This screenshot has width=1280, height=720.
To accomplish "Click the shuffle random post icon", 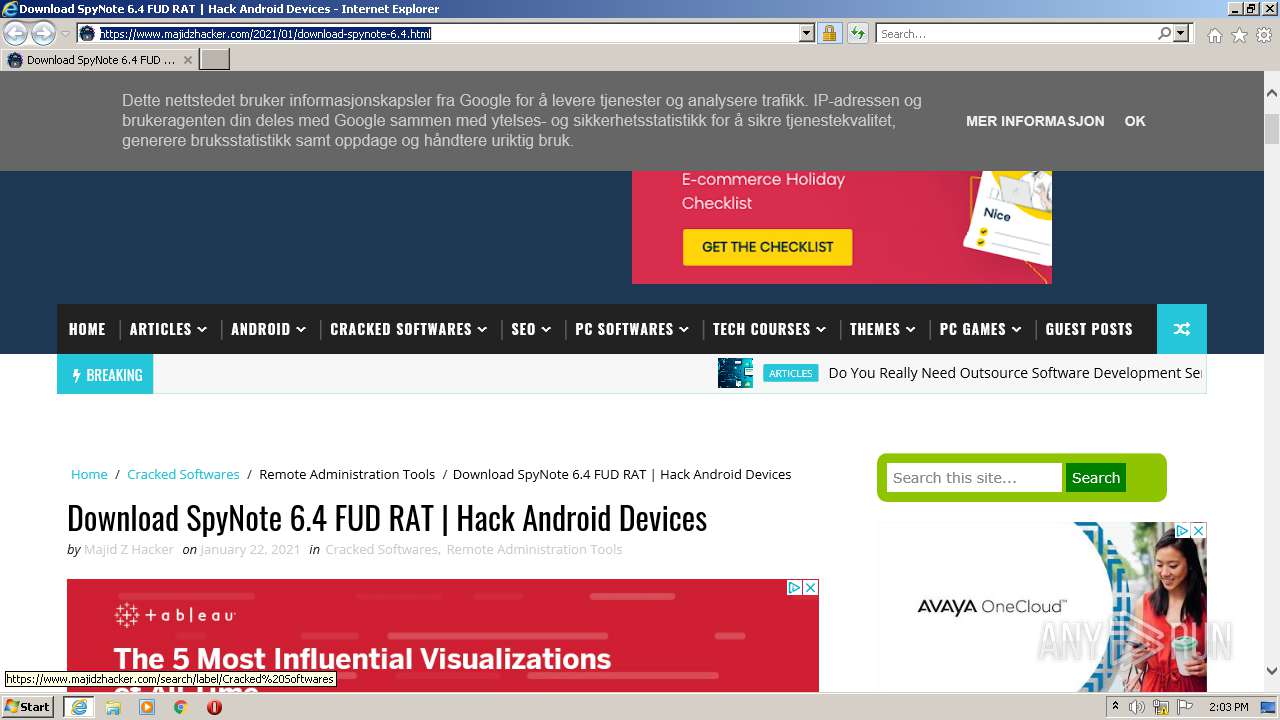I will (x=1182, y=329).
